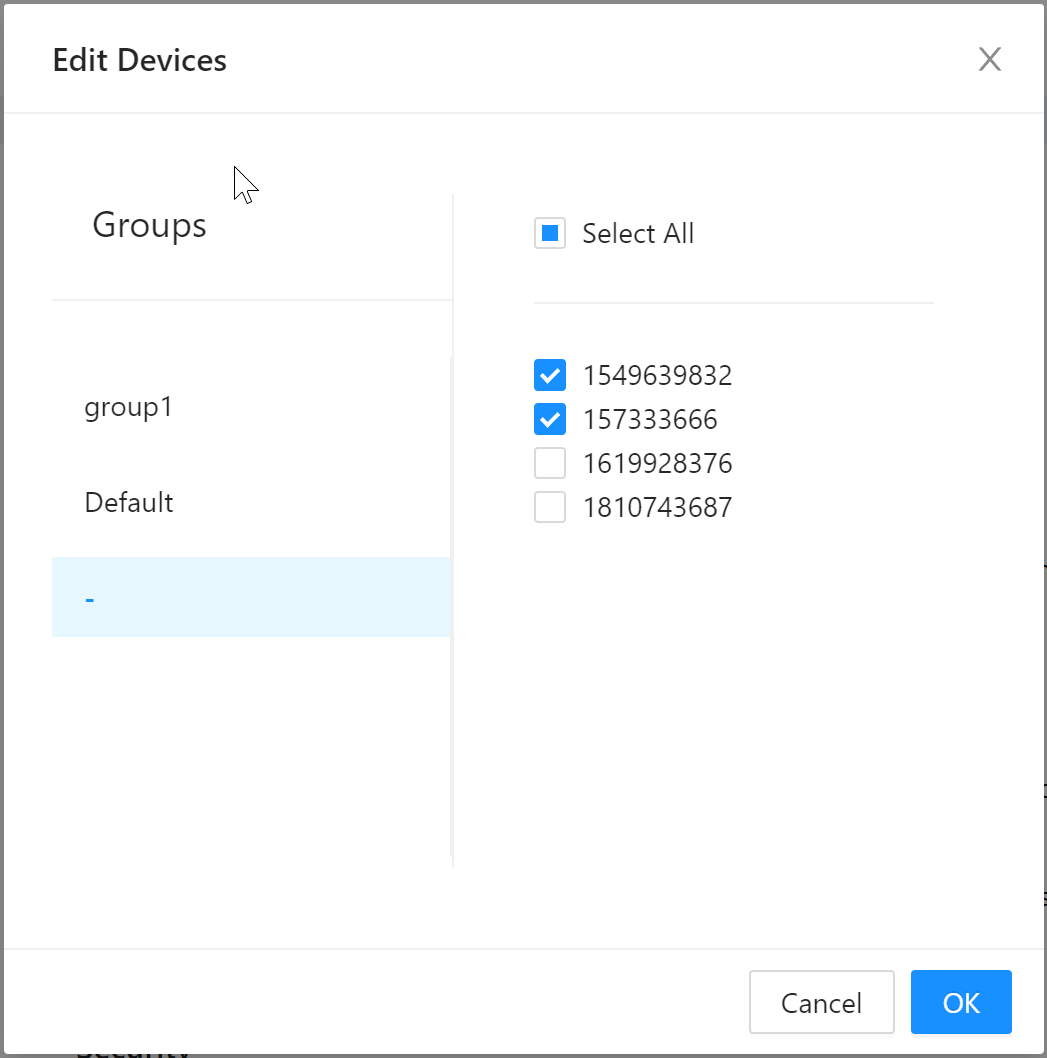Close the Edit Devices dialog
Screen dimensions: 1047x1058
point(989,60)
